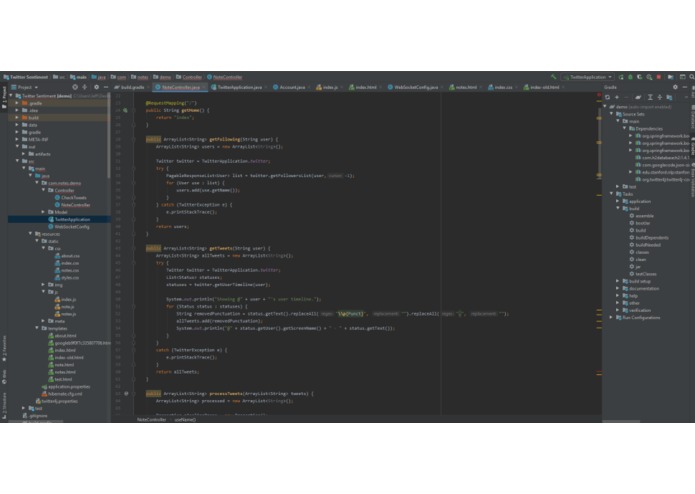This screenshot has height=494, width=695.
Task: Open Gradle panel settings gear
Action: (675, 87)
